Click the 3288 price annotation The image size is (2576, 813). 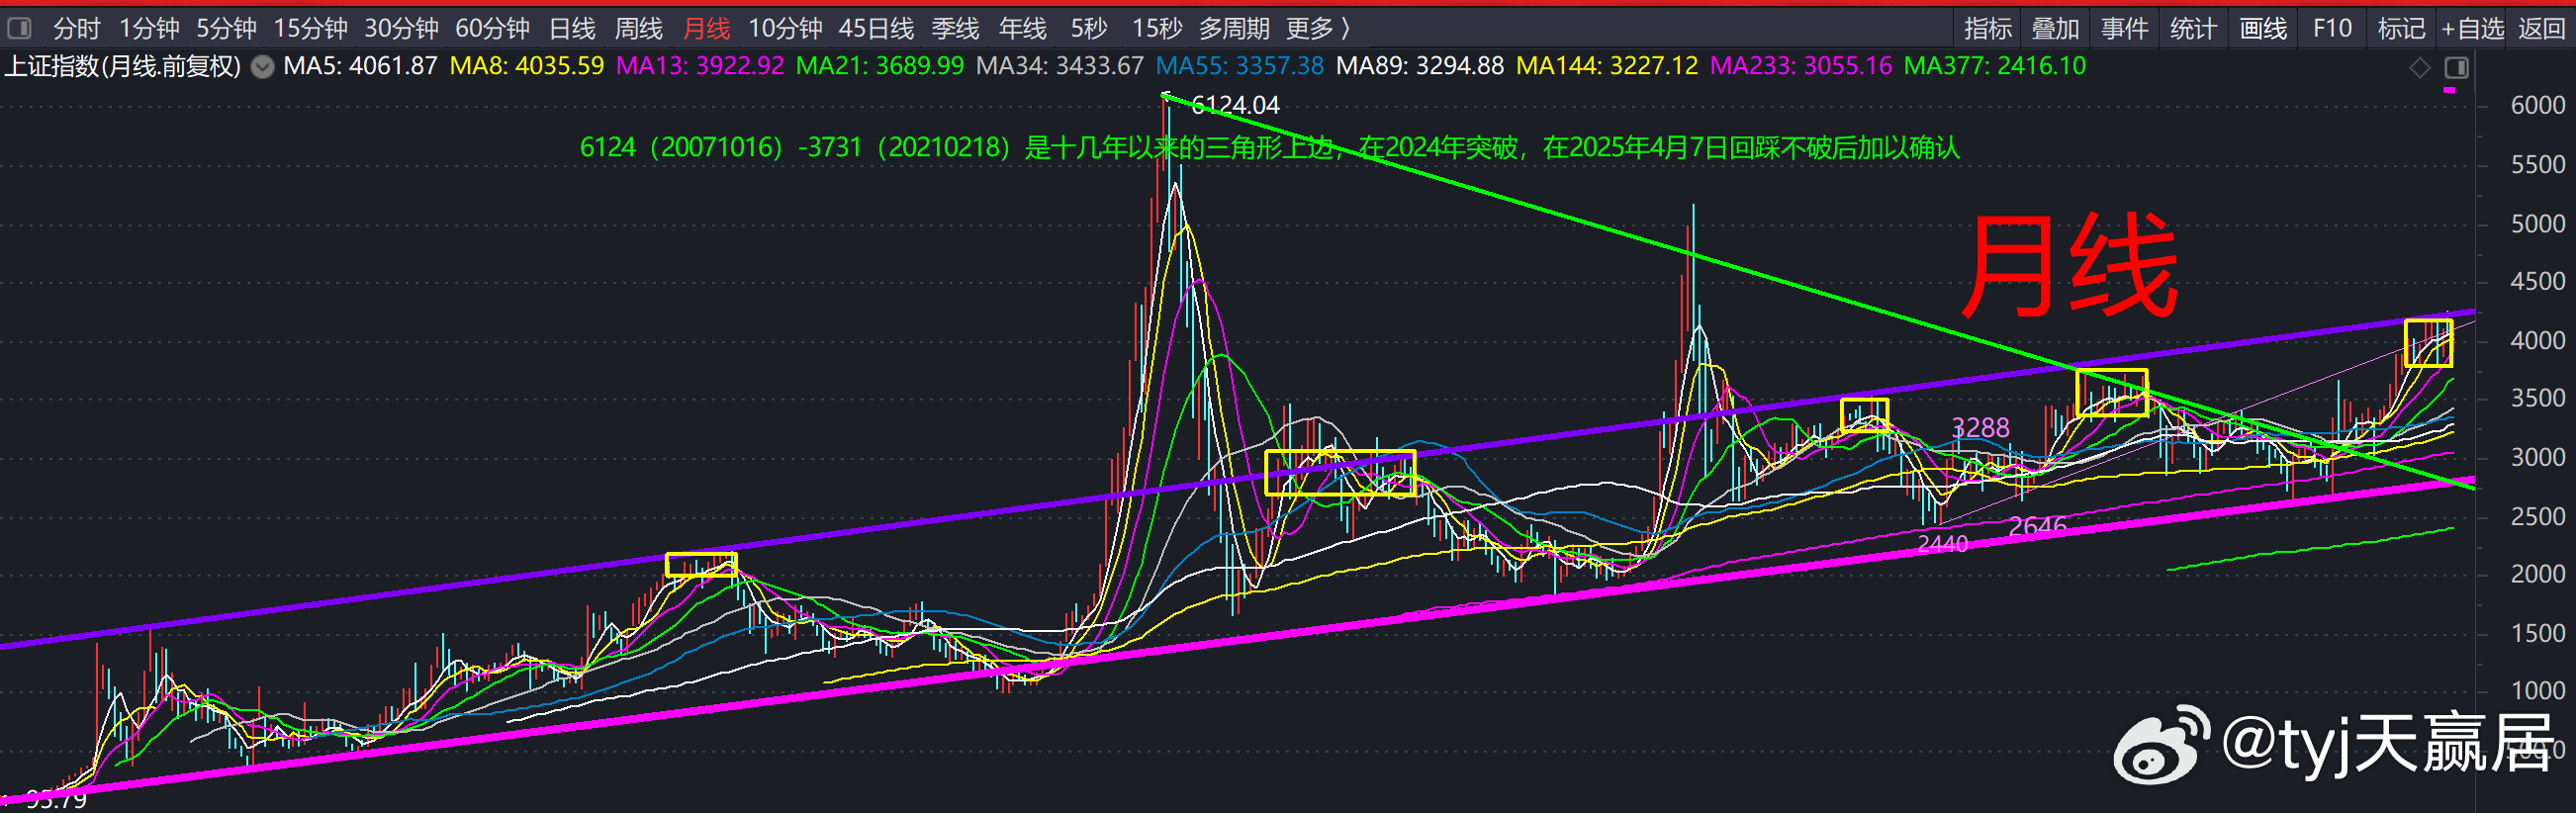point(1980,428)
